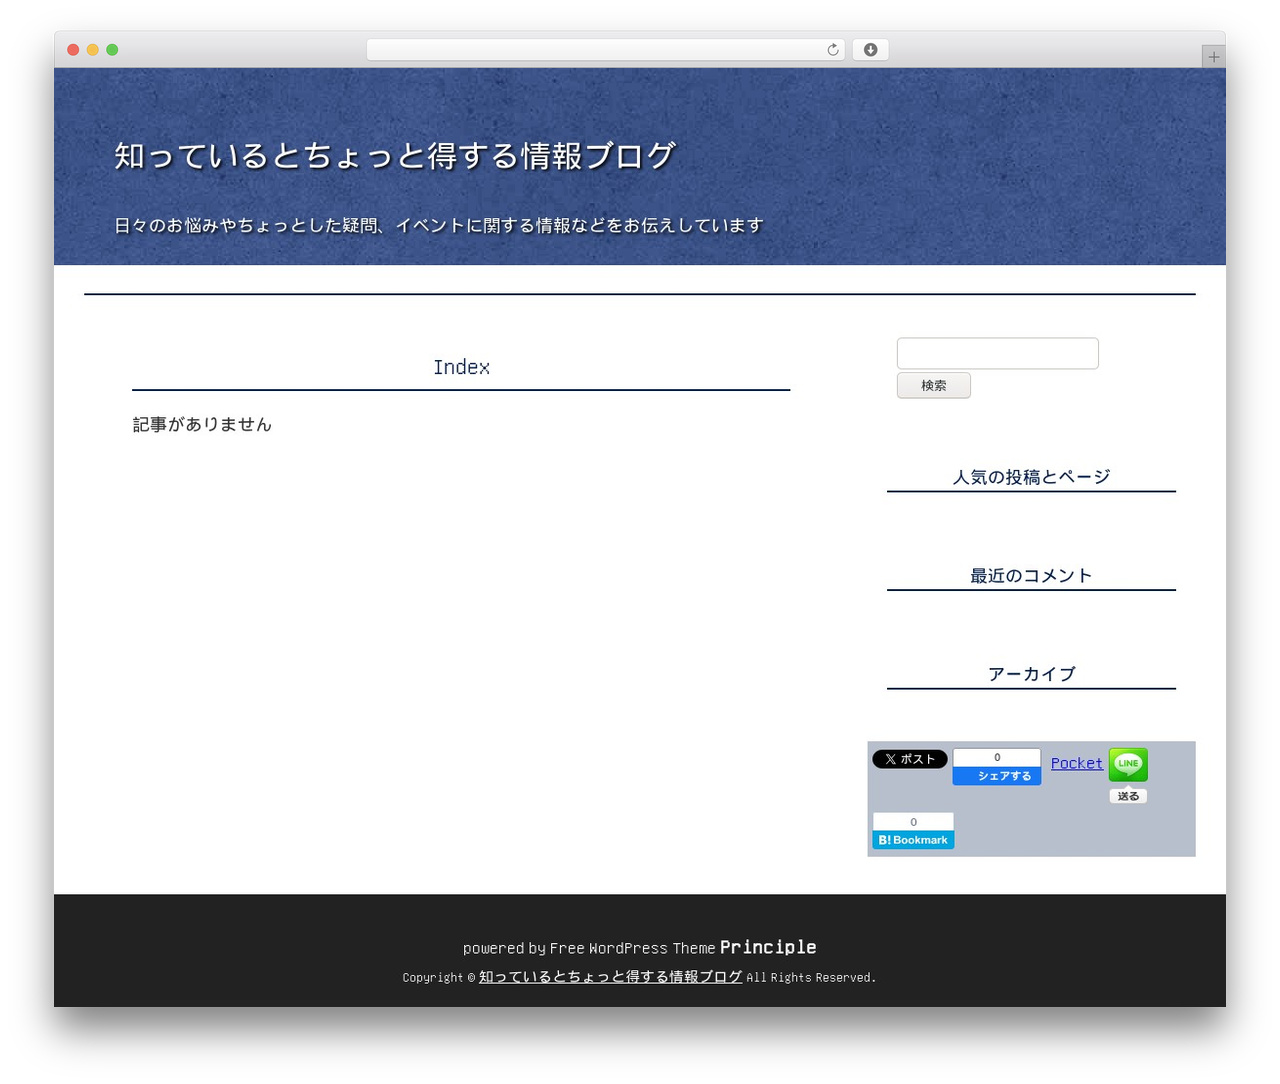Click the browser reload icon
This screenshot has height=1084, width=1280.
pos(832,50)
